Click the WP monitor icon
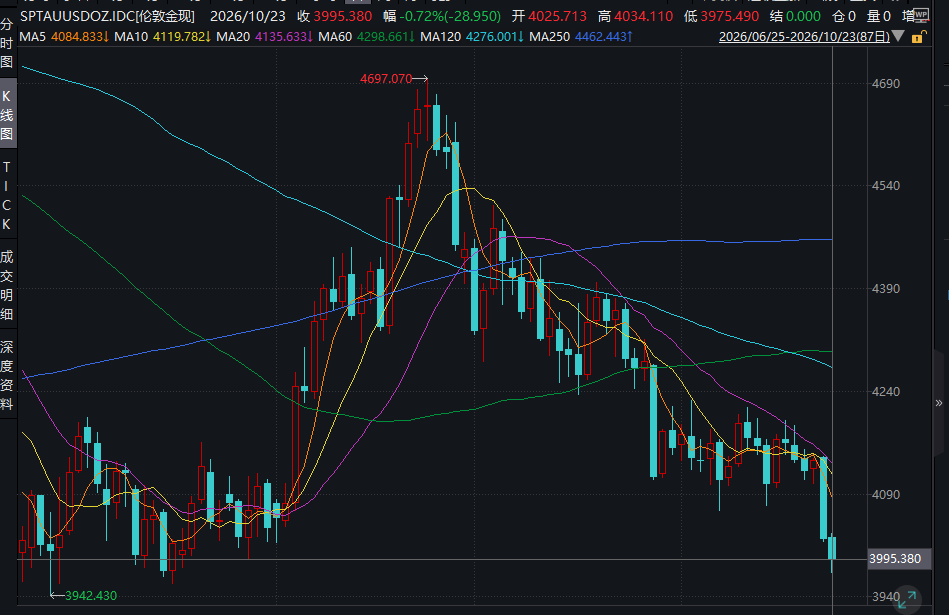The image size is (949, 615). (921, 15)
